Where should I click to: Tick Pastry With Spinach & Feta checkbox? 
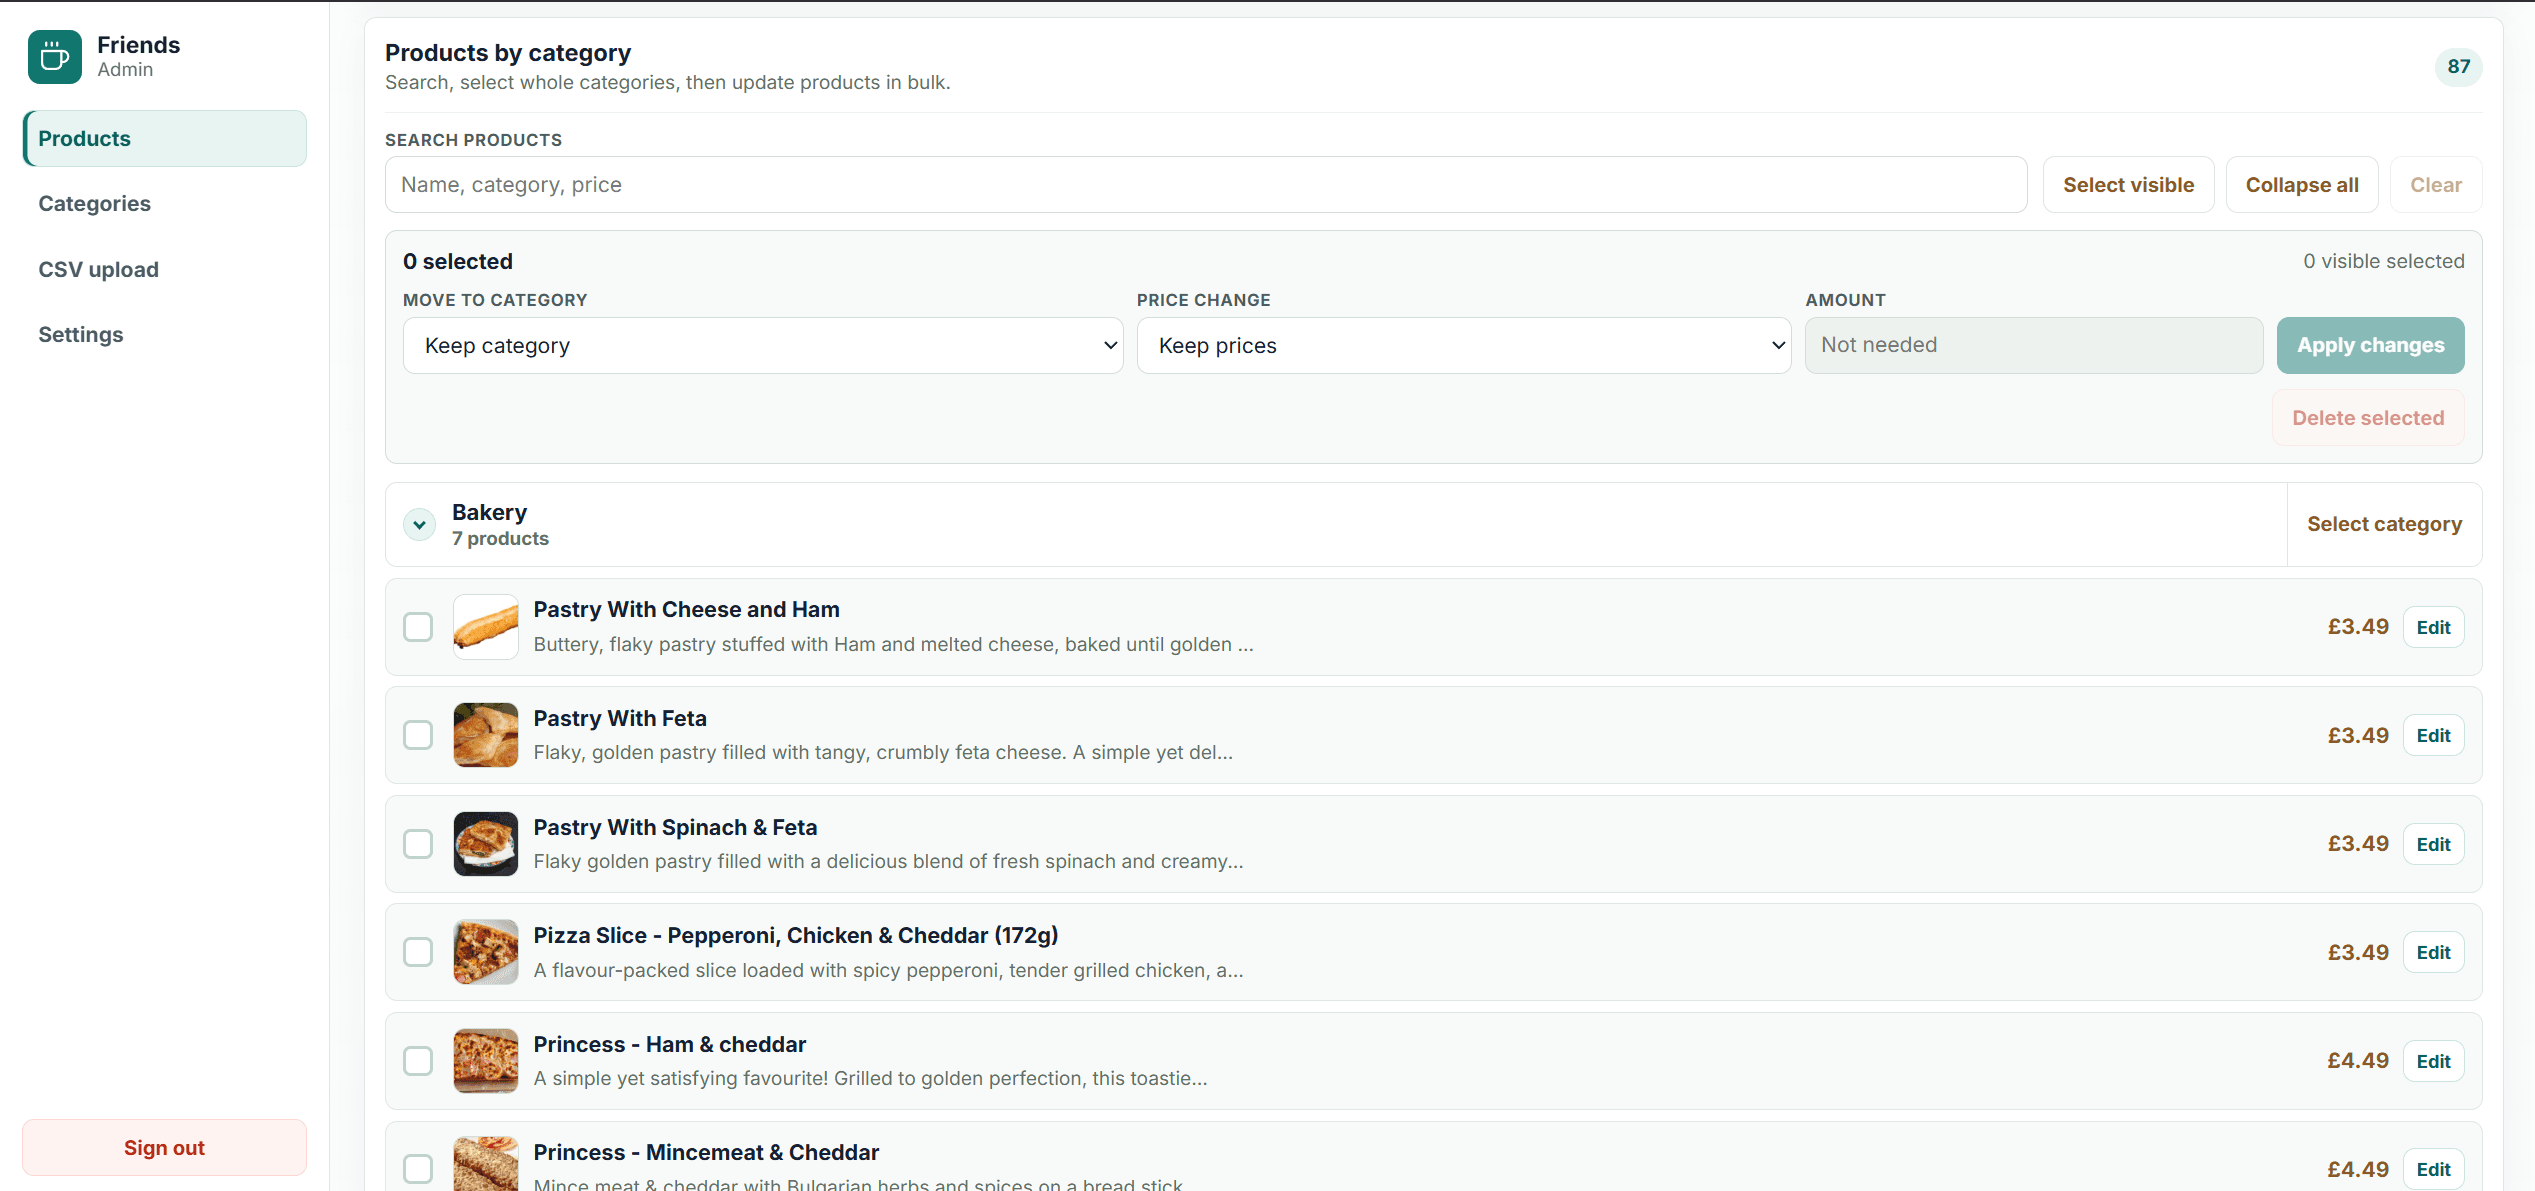418,845
